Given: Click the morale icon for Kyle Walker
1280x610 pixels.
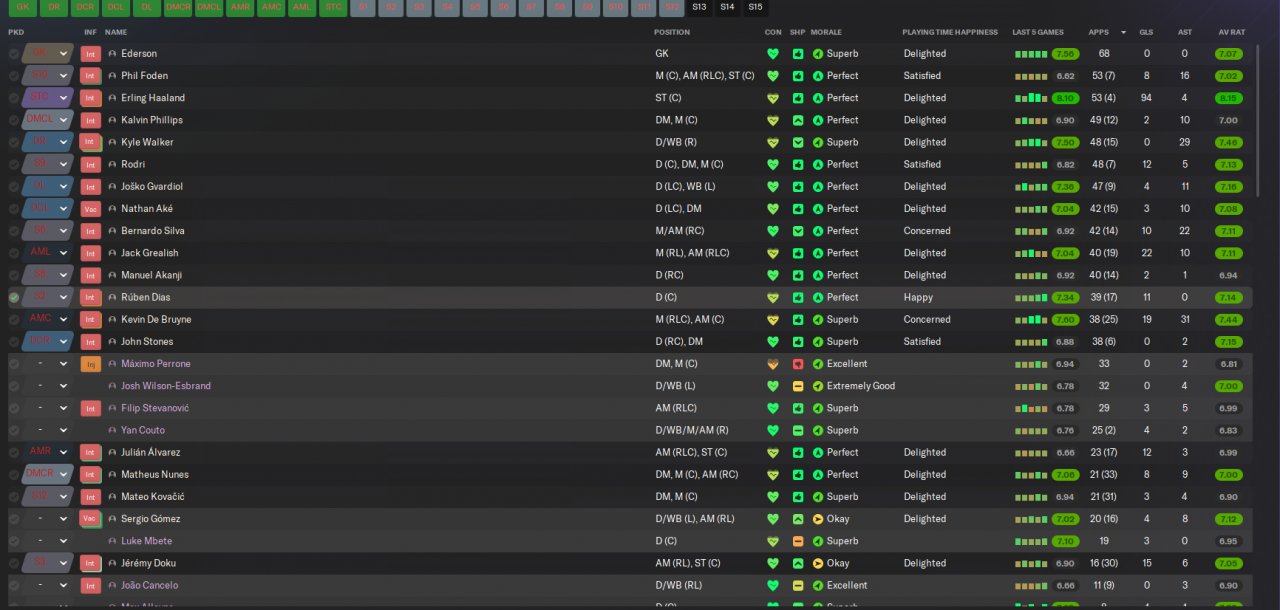Looking at the screenshot, I should click(x=818, y=142).
